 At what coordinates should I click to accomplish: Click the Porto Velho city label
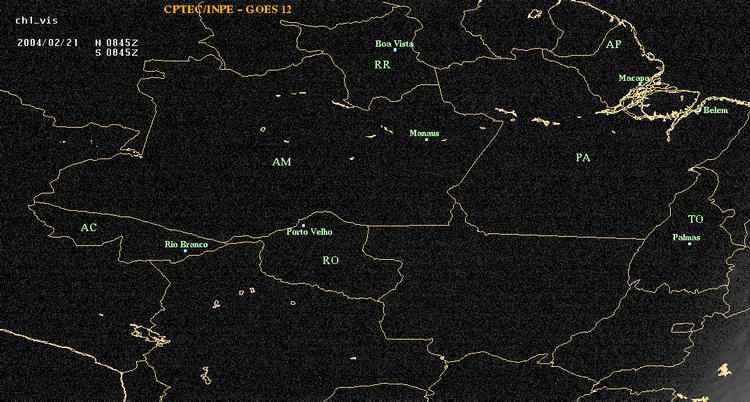[309, 232]
